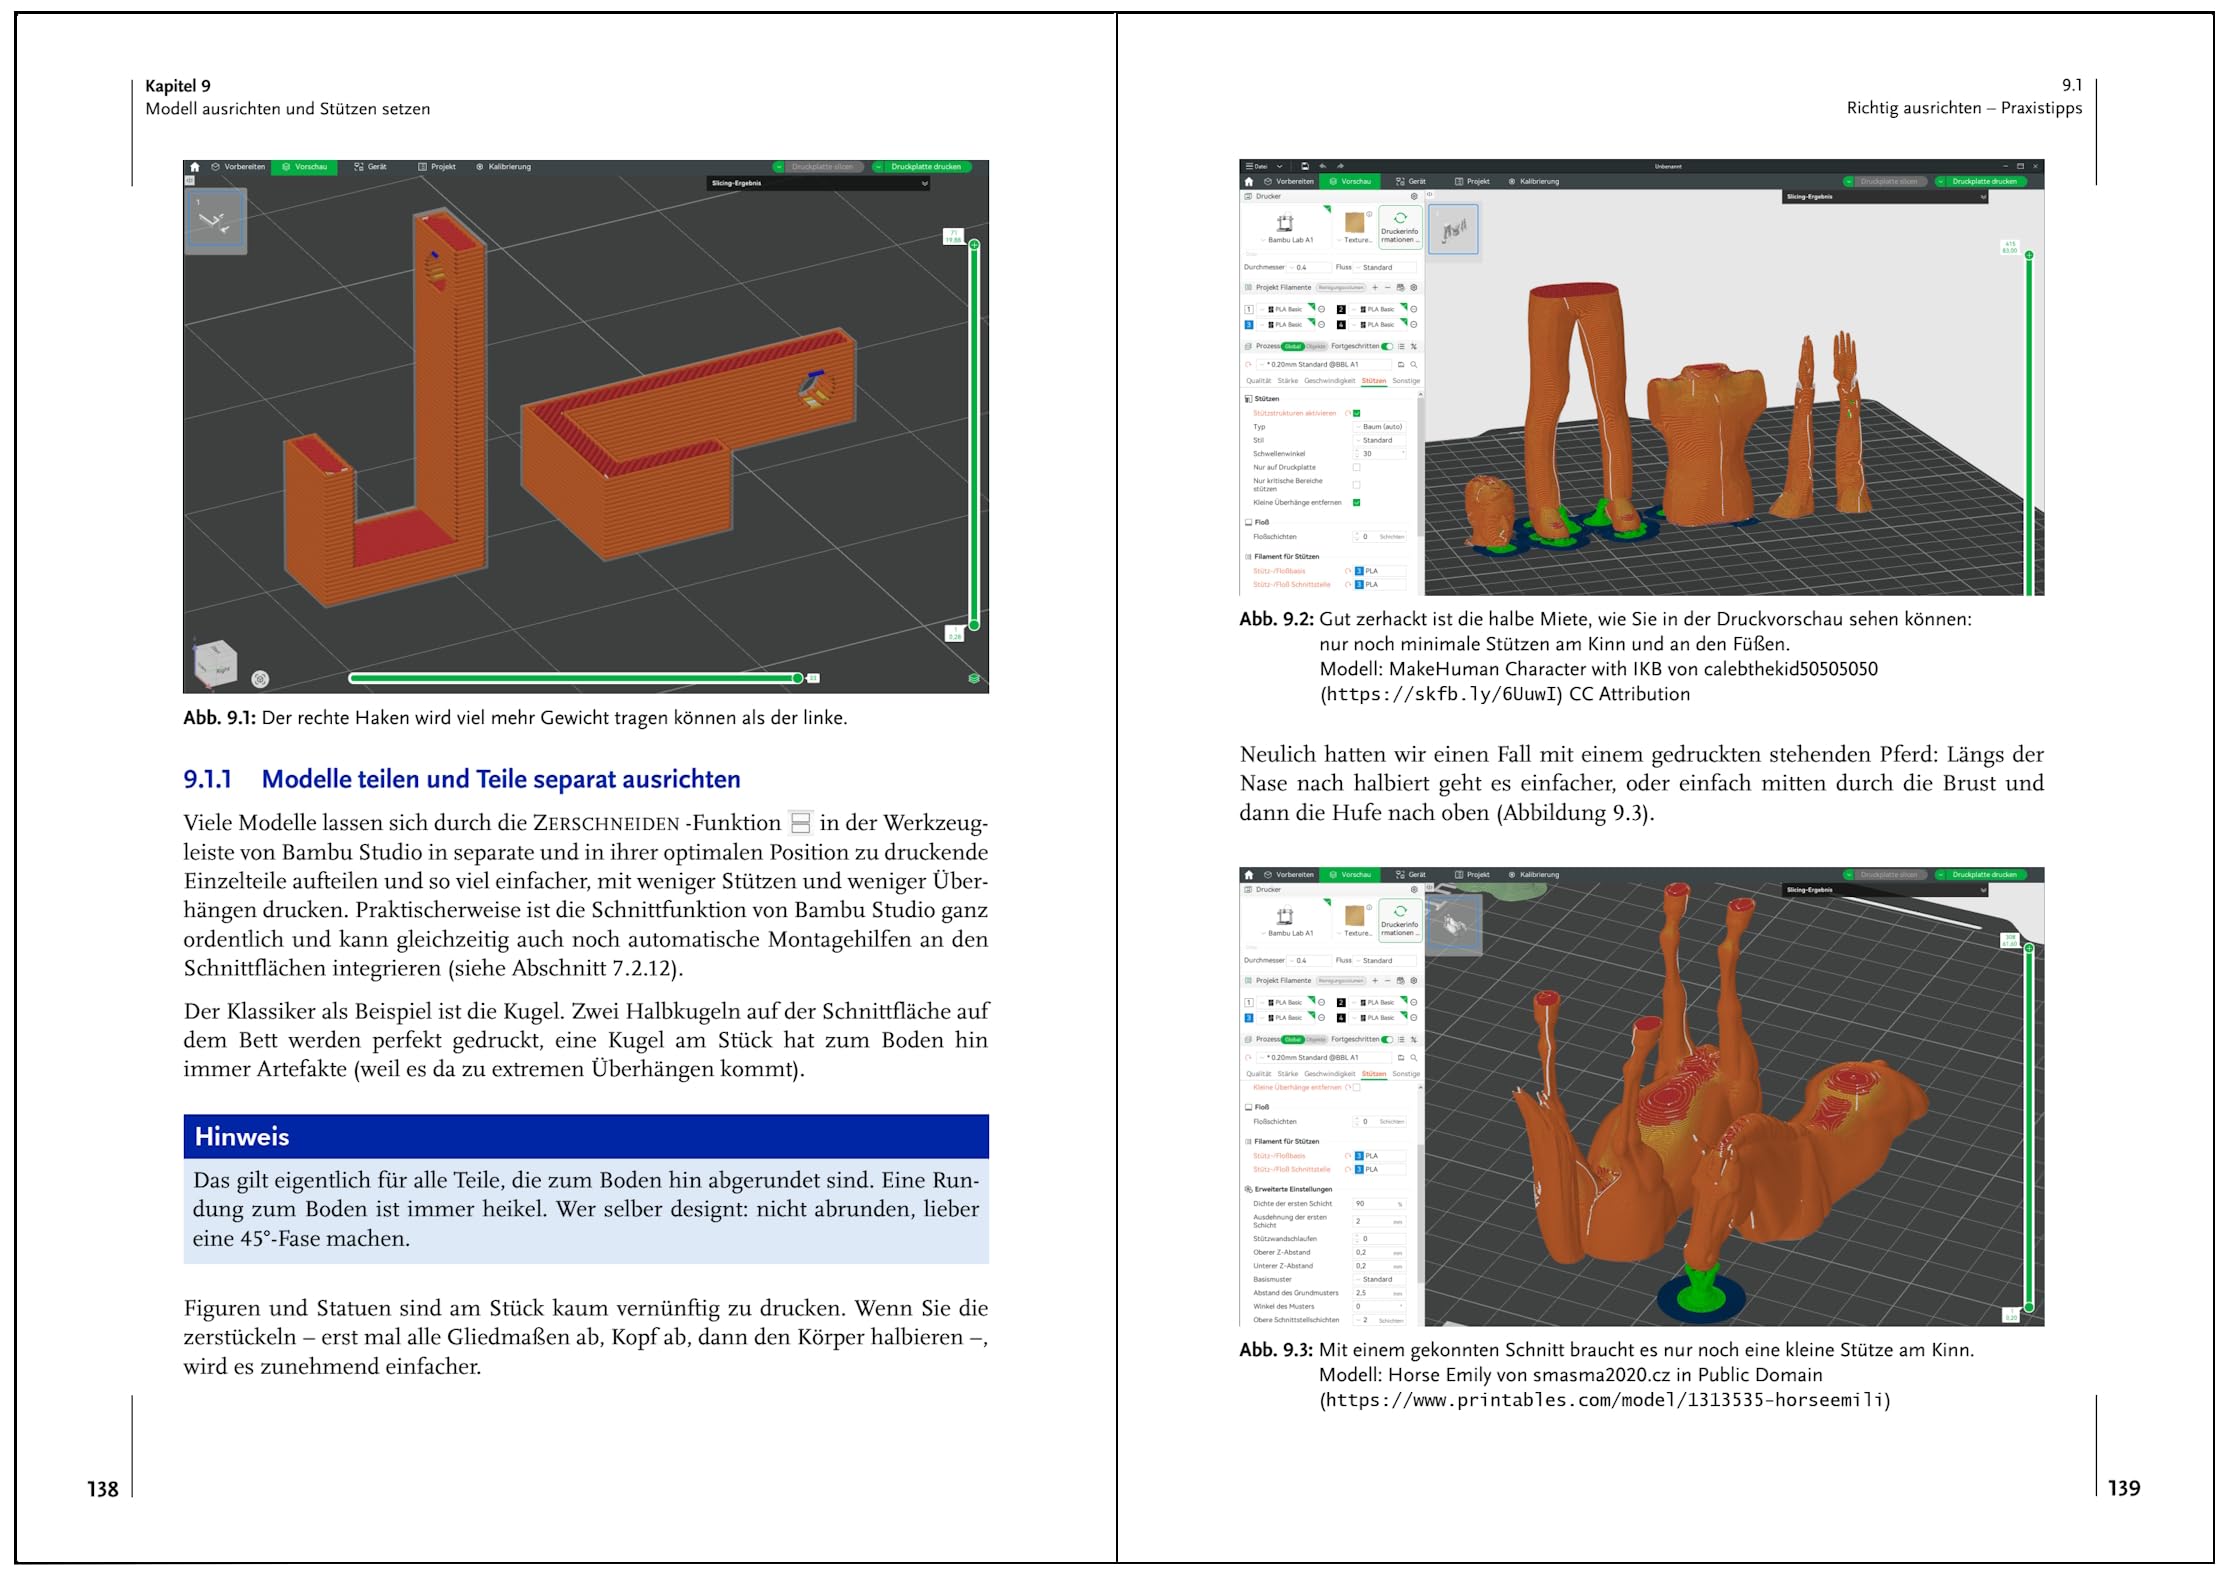Click the Reinigungsvolumen button in Abb. 9.2
This screenshot has width=2231, height=1579.
pyautogui.click(x=1341, y=288)
